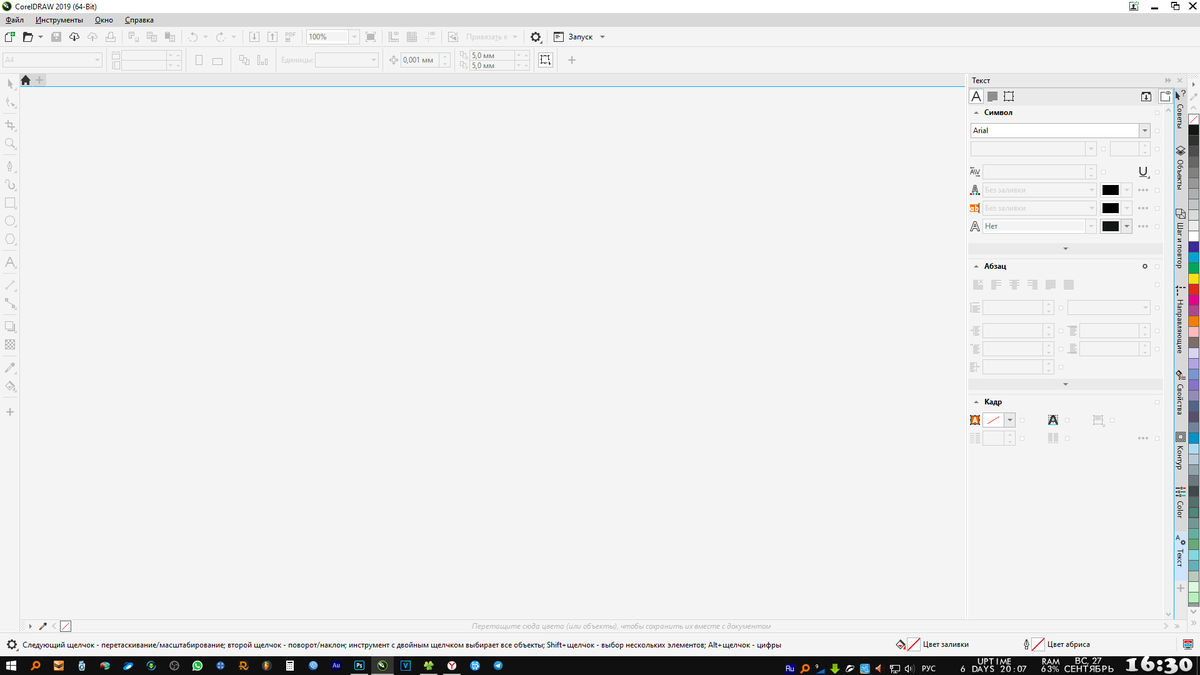Click the Paragraph icon in Text docker
1200x675 pixels.
coord(993,97)
